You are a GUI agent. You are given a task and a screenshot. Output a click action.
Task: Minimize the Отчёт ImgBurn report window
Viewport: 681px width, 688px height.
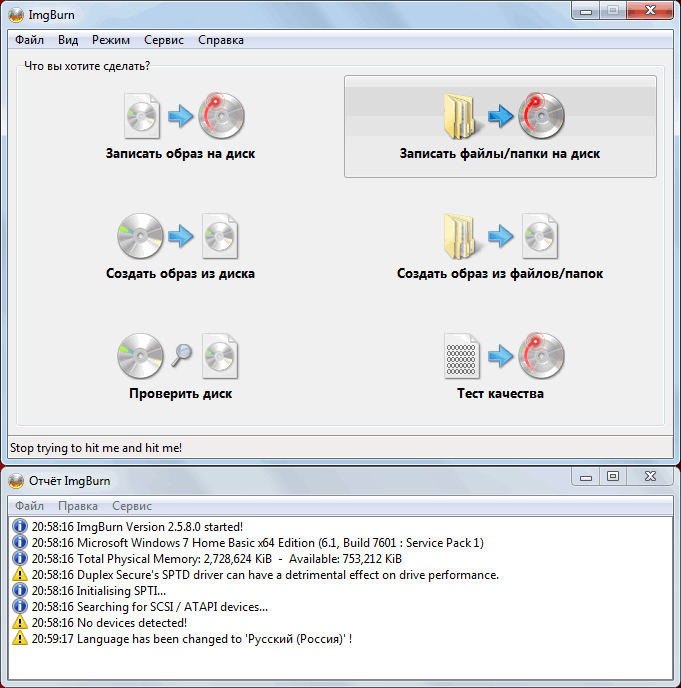(586, 477)
